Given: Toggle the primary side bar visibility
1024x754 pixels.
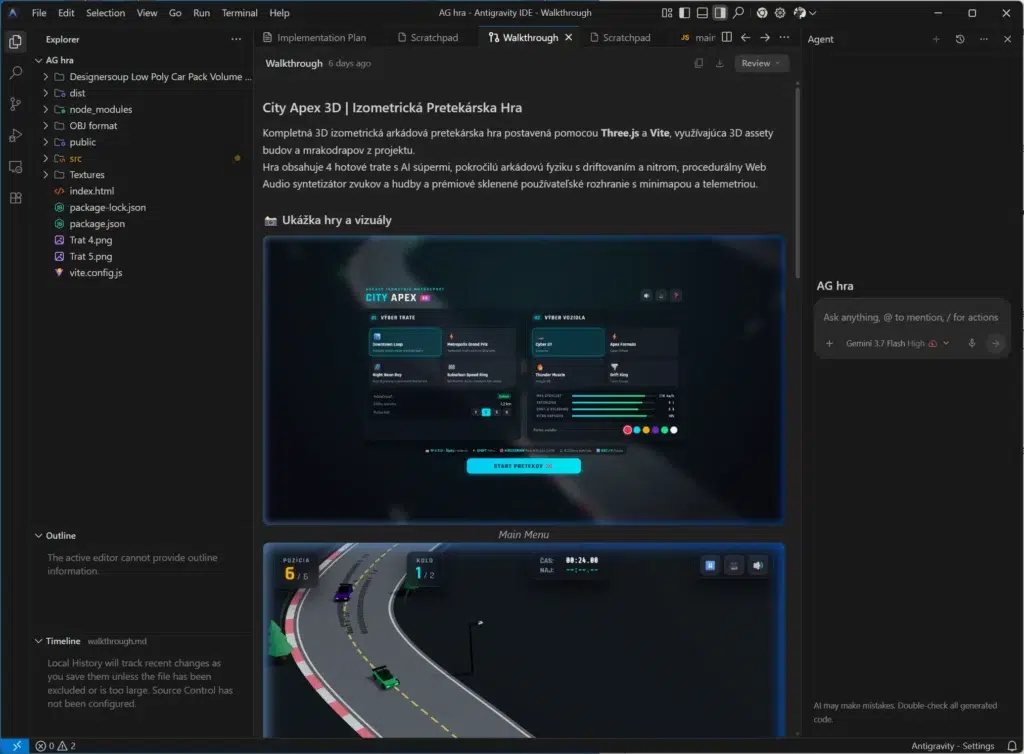Looking at the screenshot, I should (x=684, y=12).
